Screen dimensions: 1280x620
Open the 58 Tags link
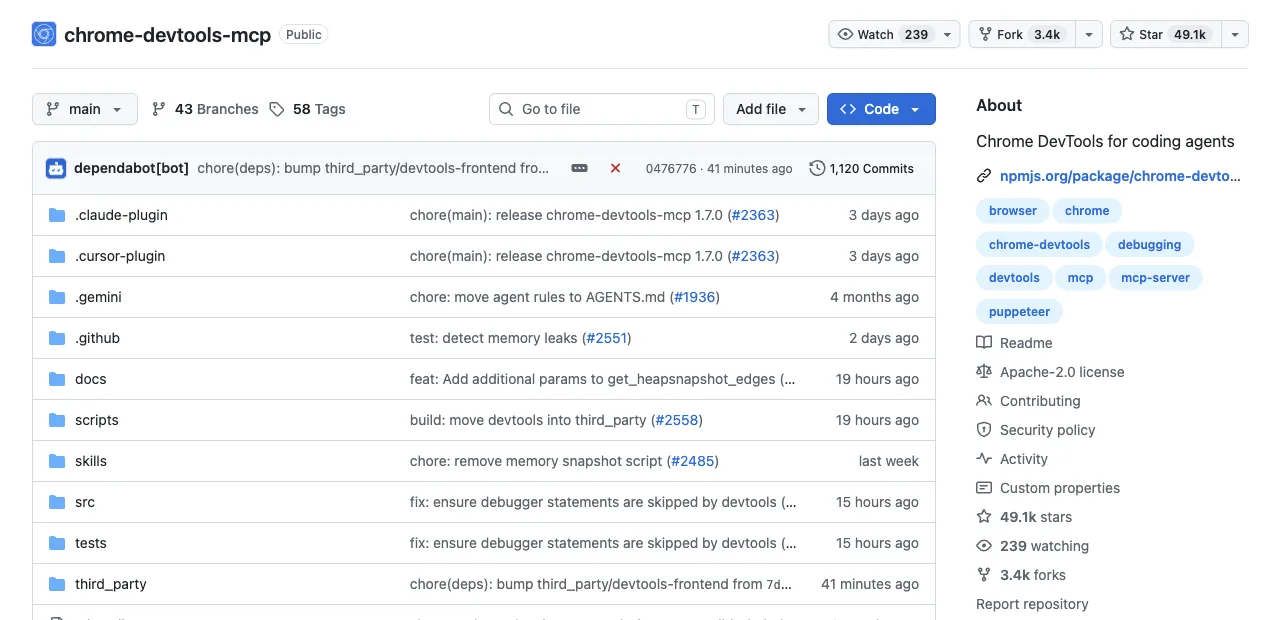click(x=308, y=109)
